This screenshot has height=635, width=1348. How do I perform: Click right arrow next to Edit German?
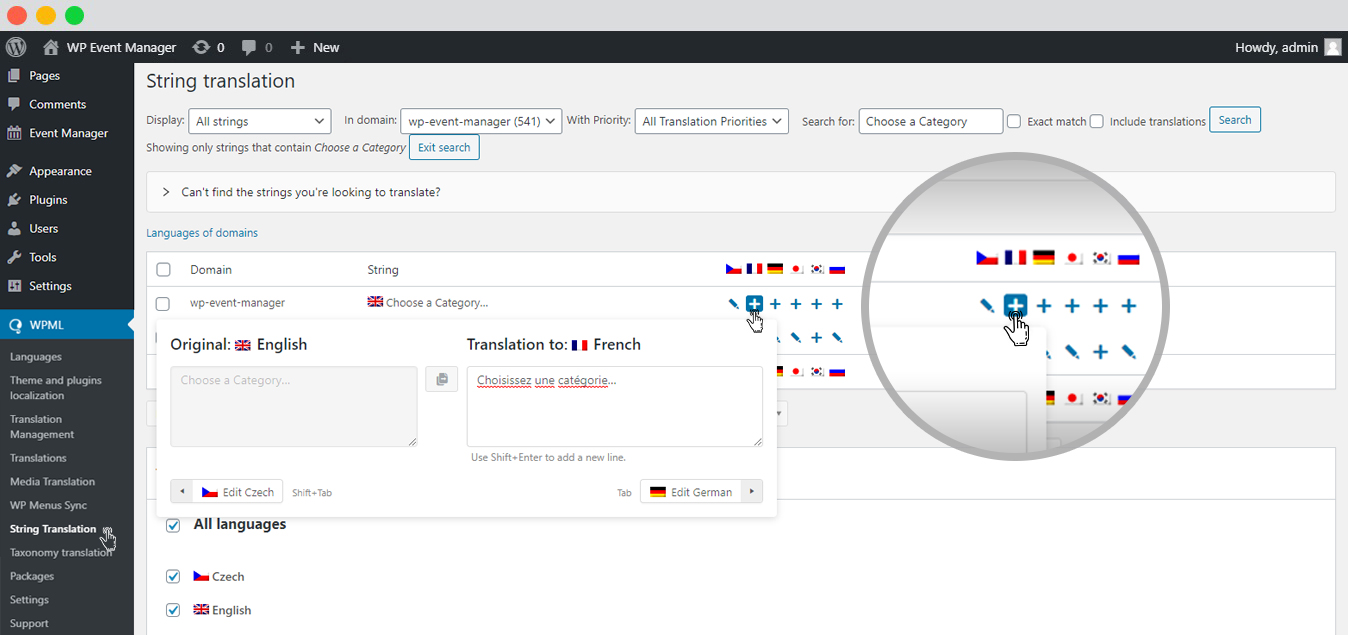pos(751,492)
